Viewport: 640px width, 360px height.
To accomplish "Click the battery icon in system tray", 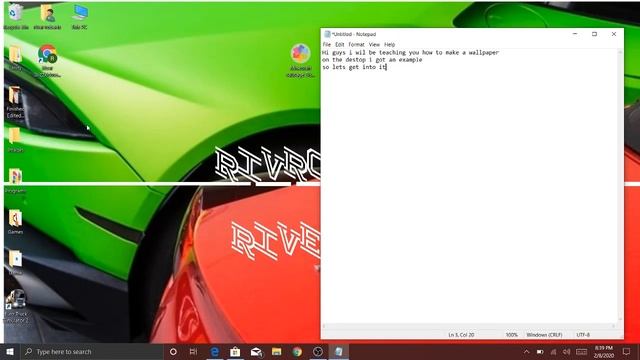I will (540, 351).
